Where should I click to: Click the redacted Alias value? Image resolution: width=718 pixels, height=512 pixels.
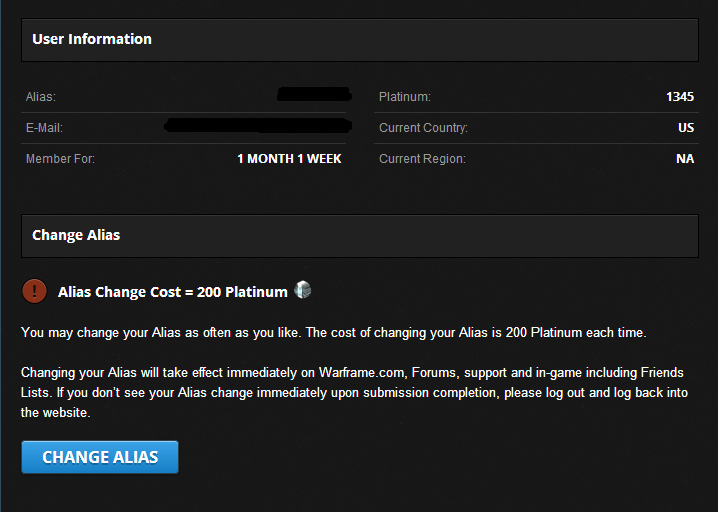tap(314, 94)
